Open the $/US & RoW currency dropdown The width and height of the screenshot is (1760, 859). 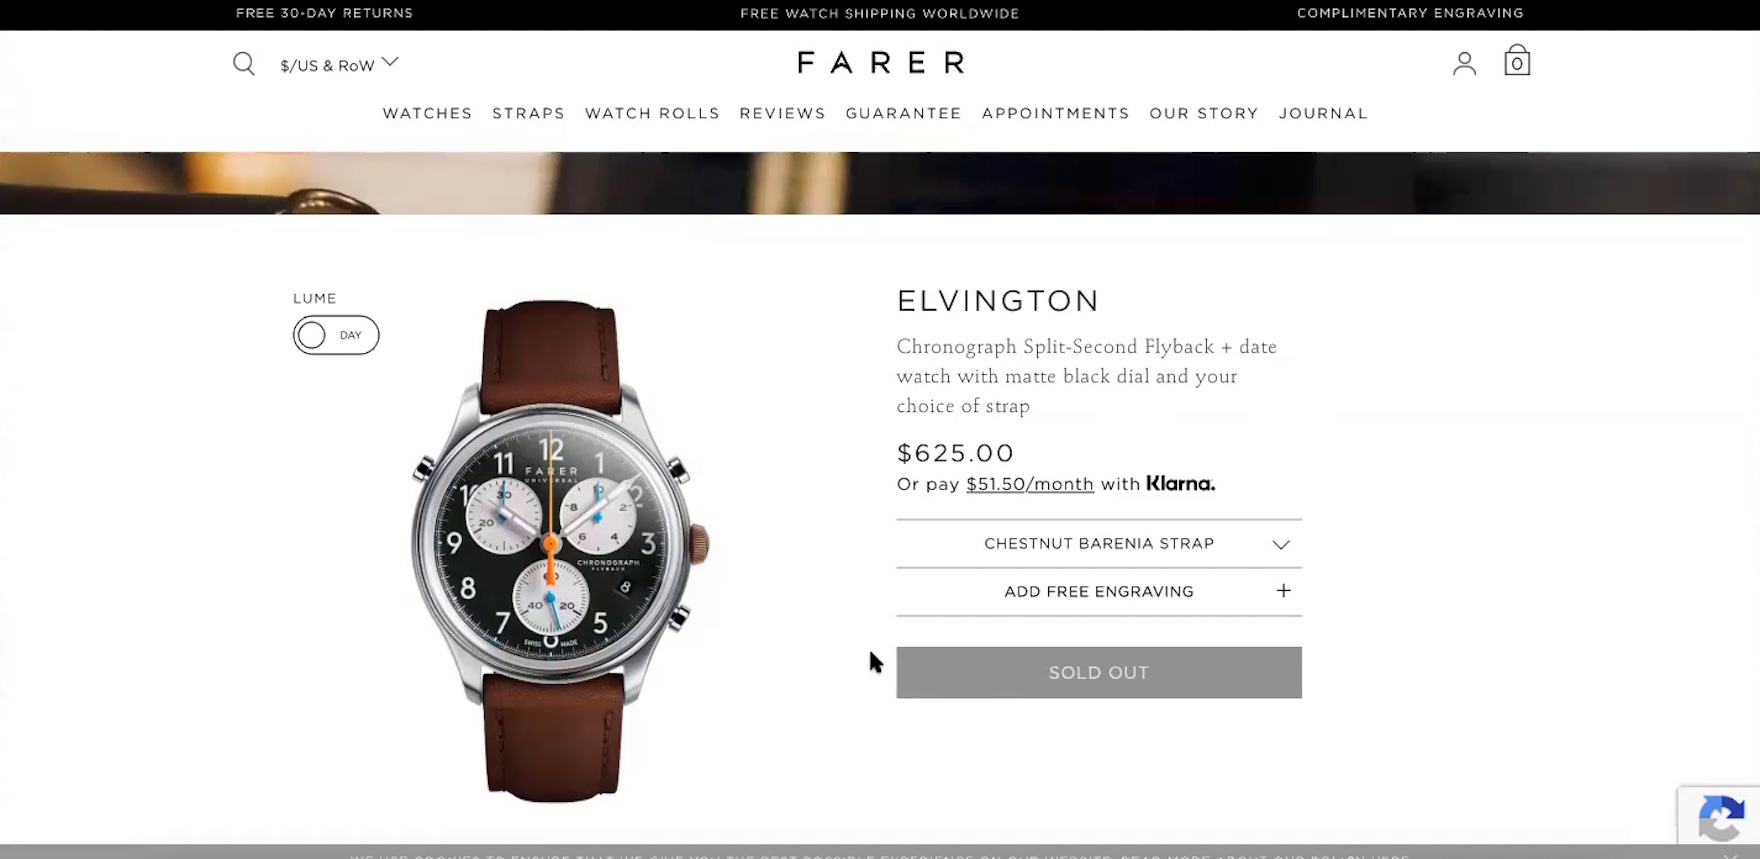[339, 65]
